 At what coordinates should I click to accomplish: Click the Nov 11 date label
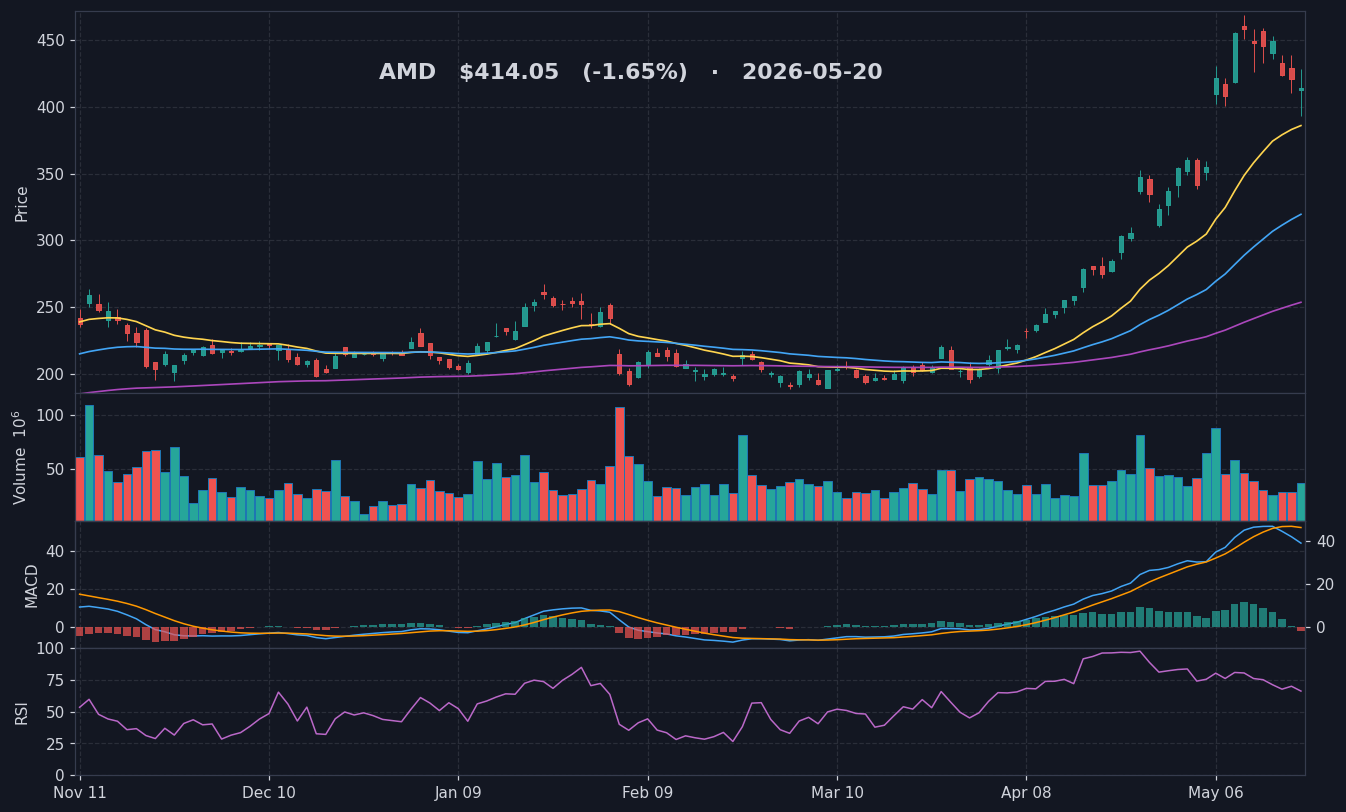click(80, 793)
